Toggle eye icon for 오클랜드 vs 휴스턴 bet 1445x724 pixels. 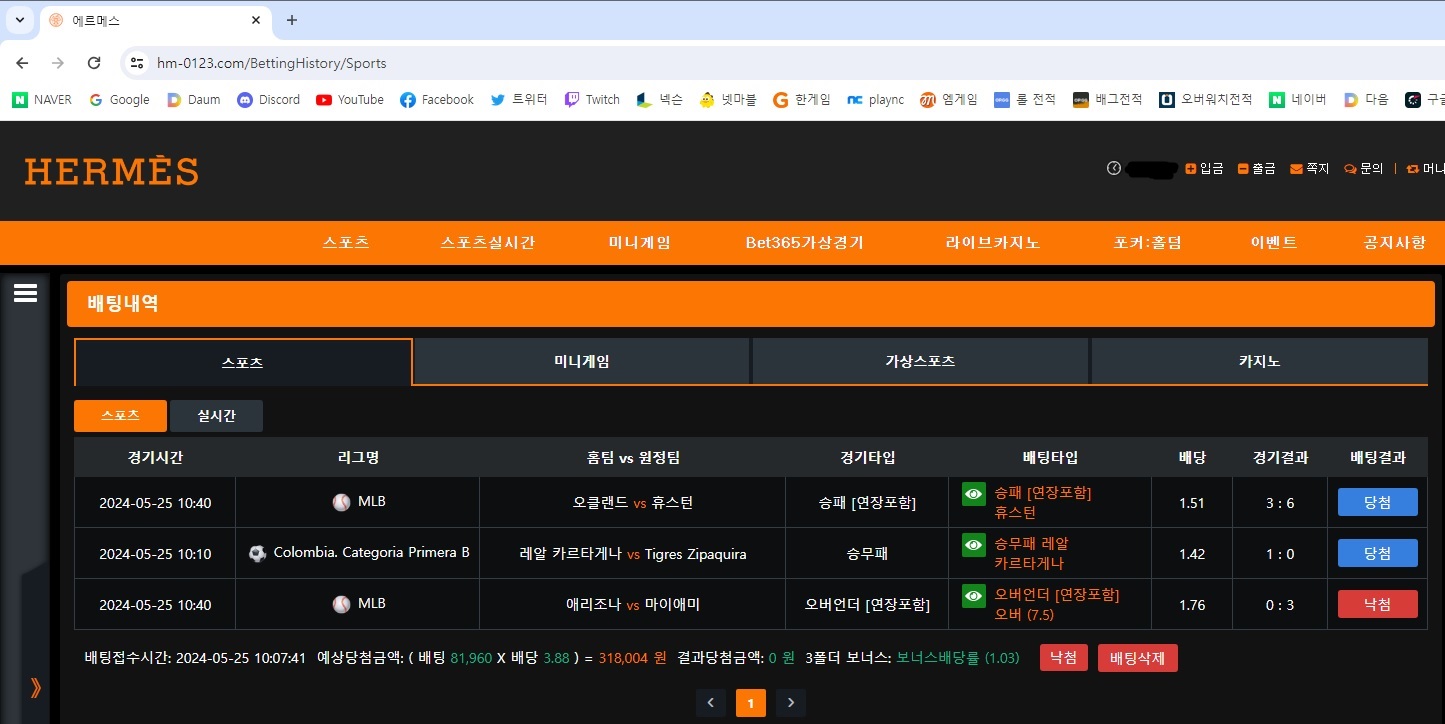973,494
